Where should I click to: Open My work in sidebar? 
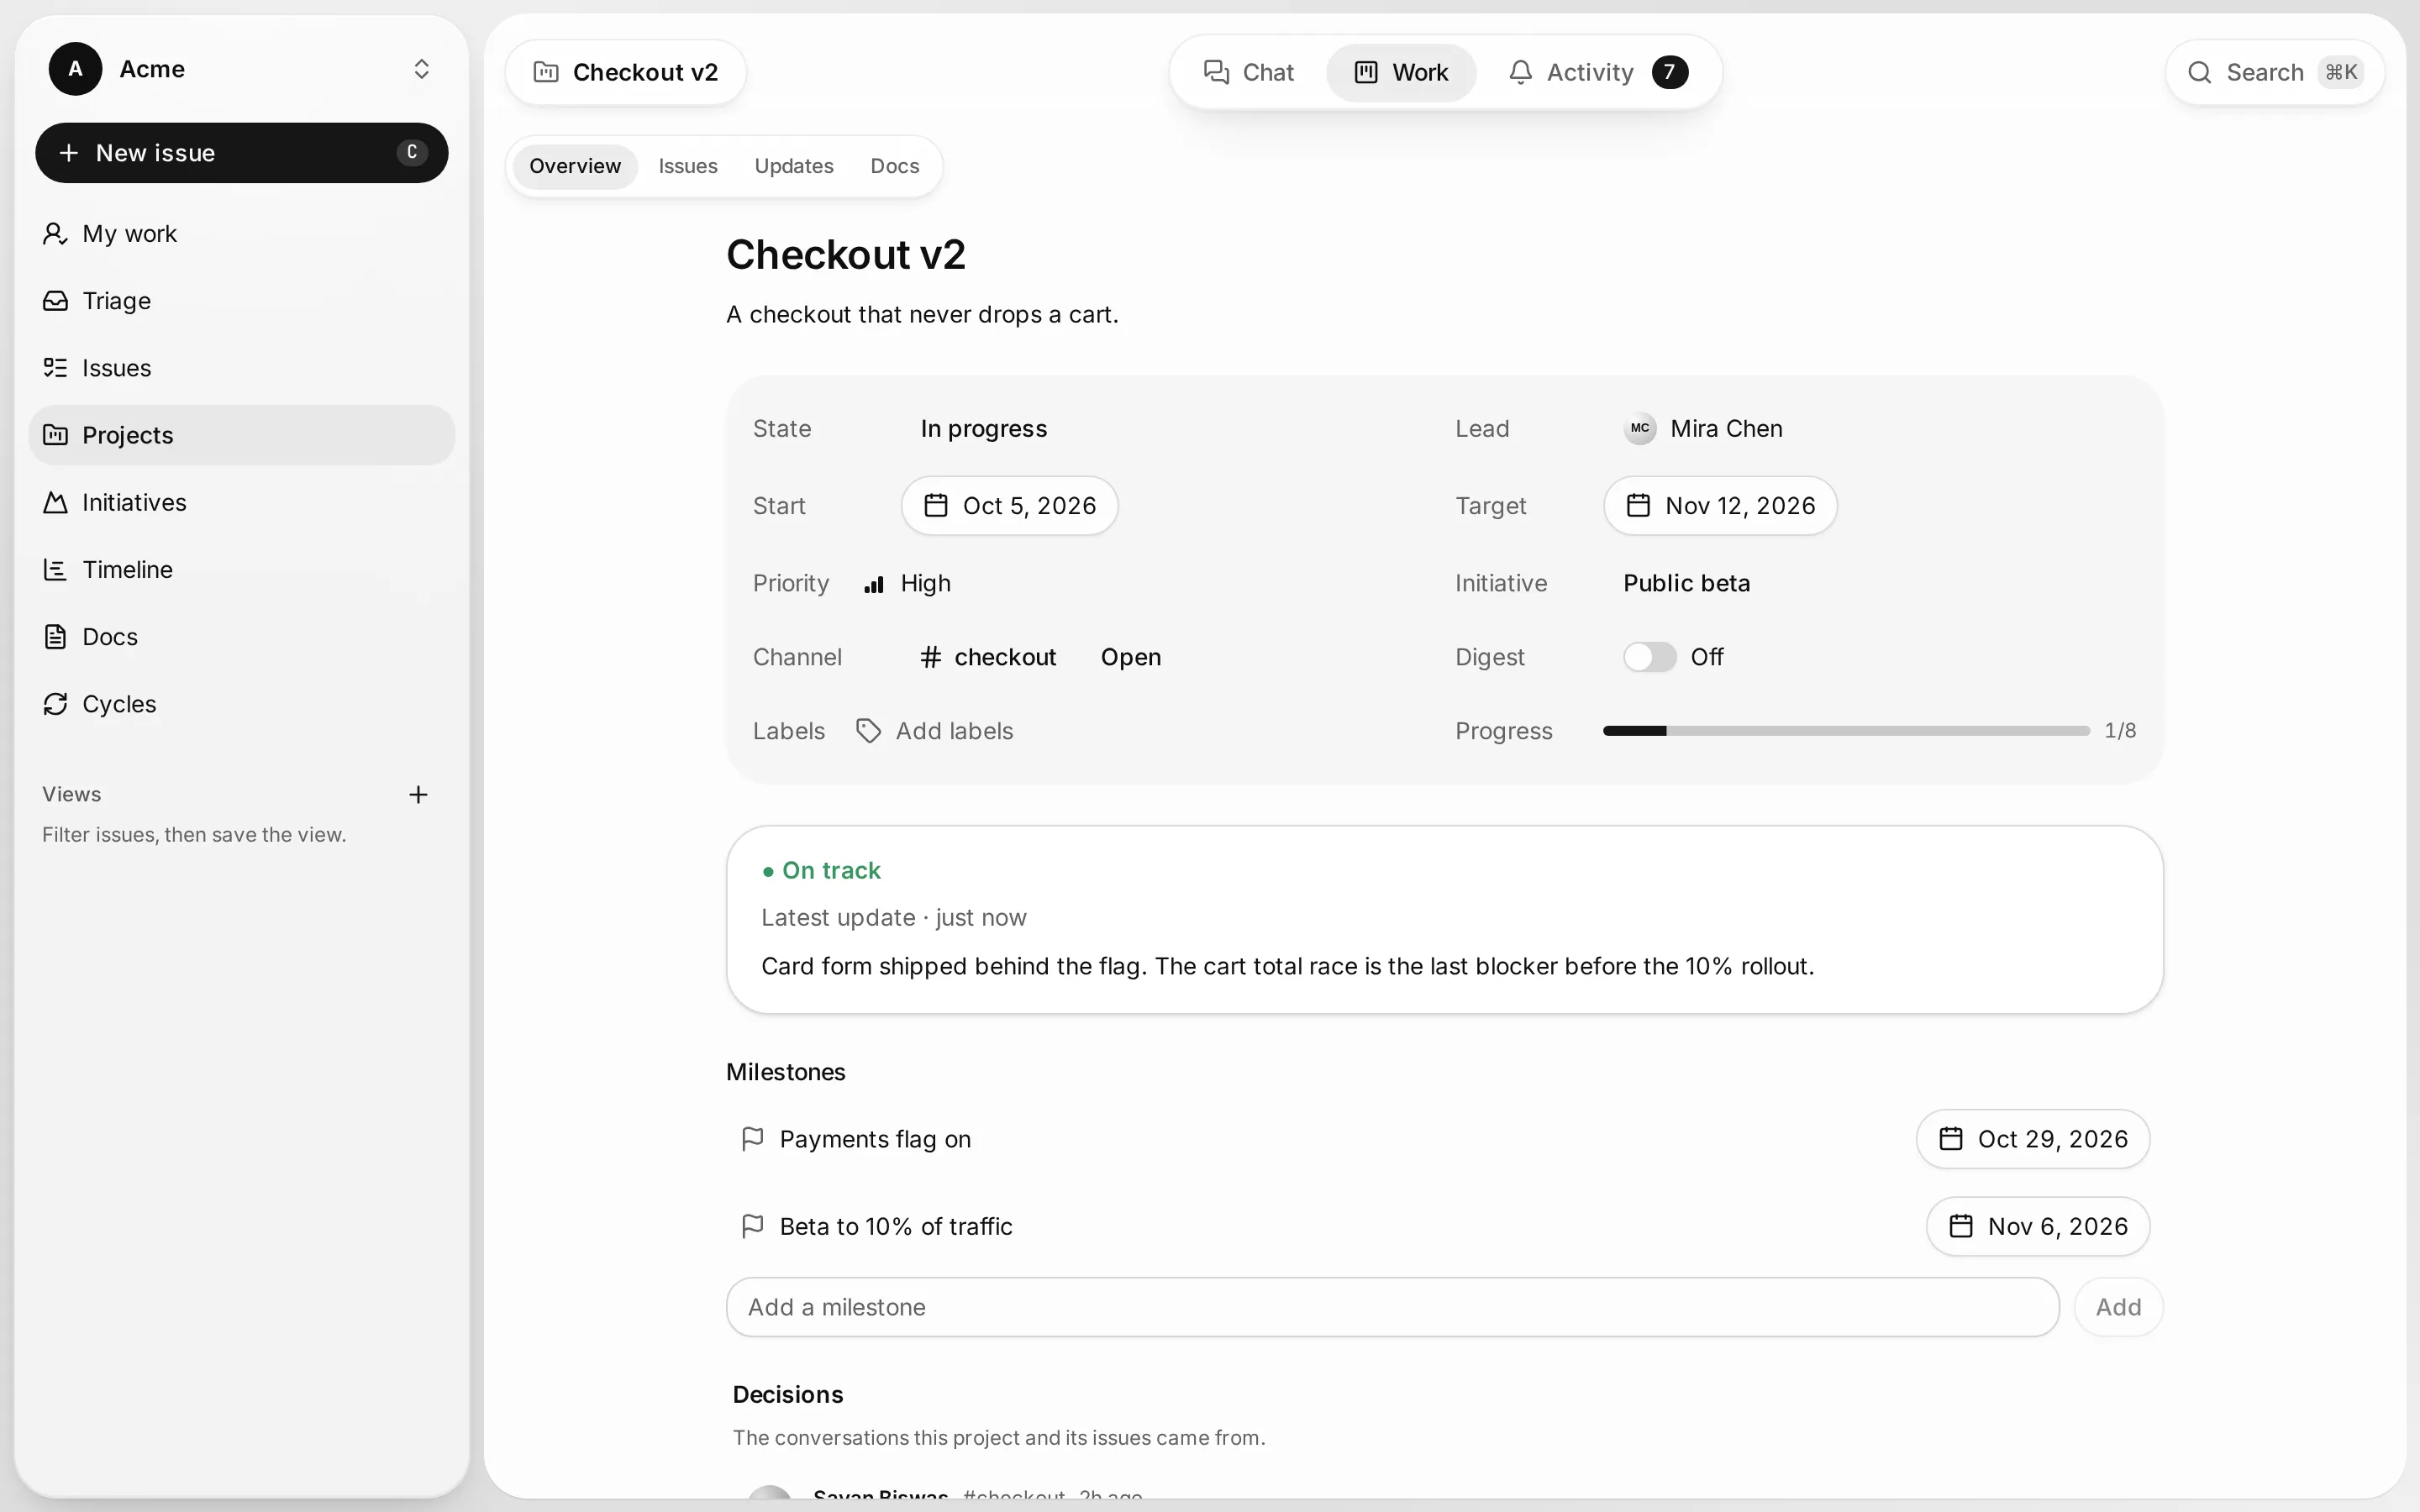(x=241, y=234)
